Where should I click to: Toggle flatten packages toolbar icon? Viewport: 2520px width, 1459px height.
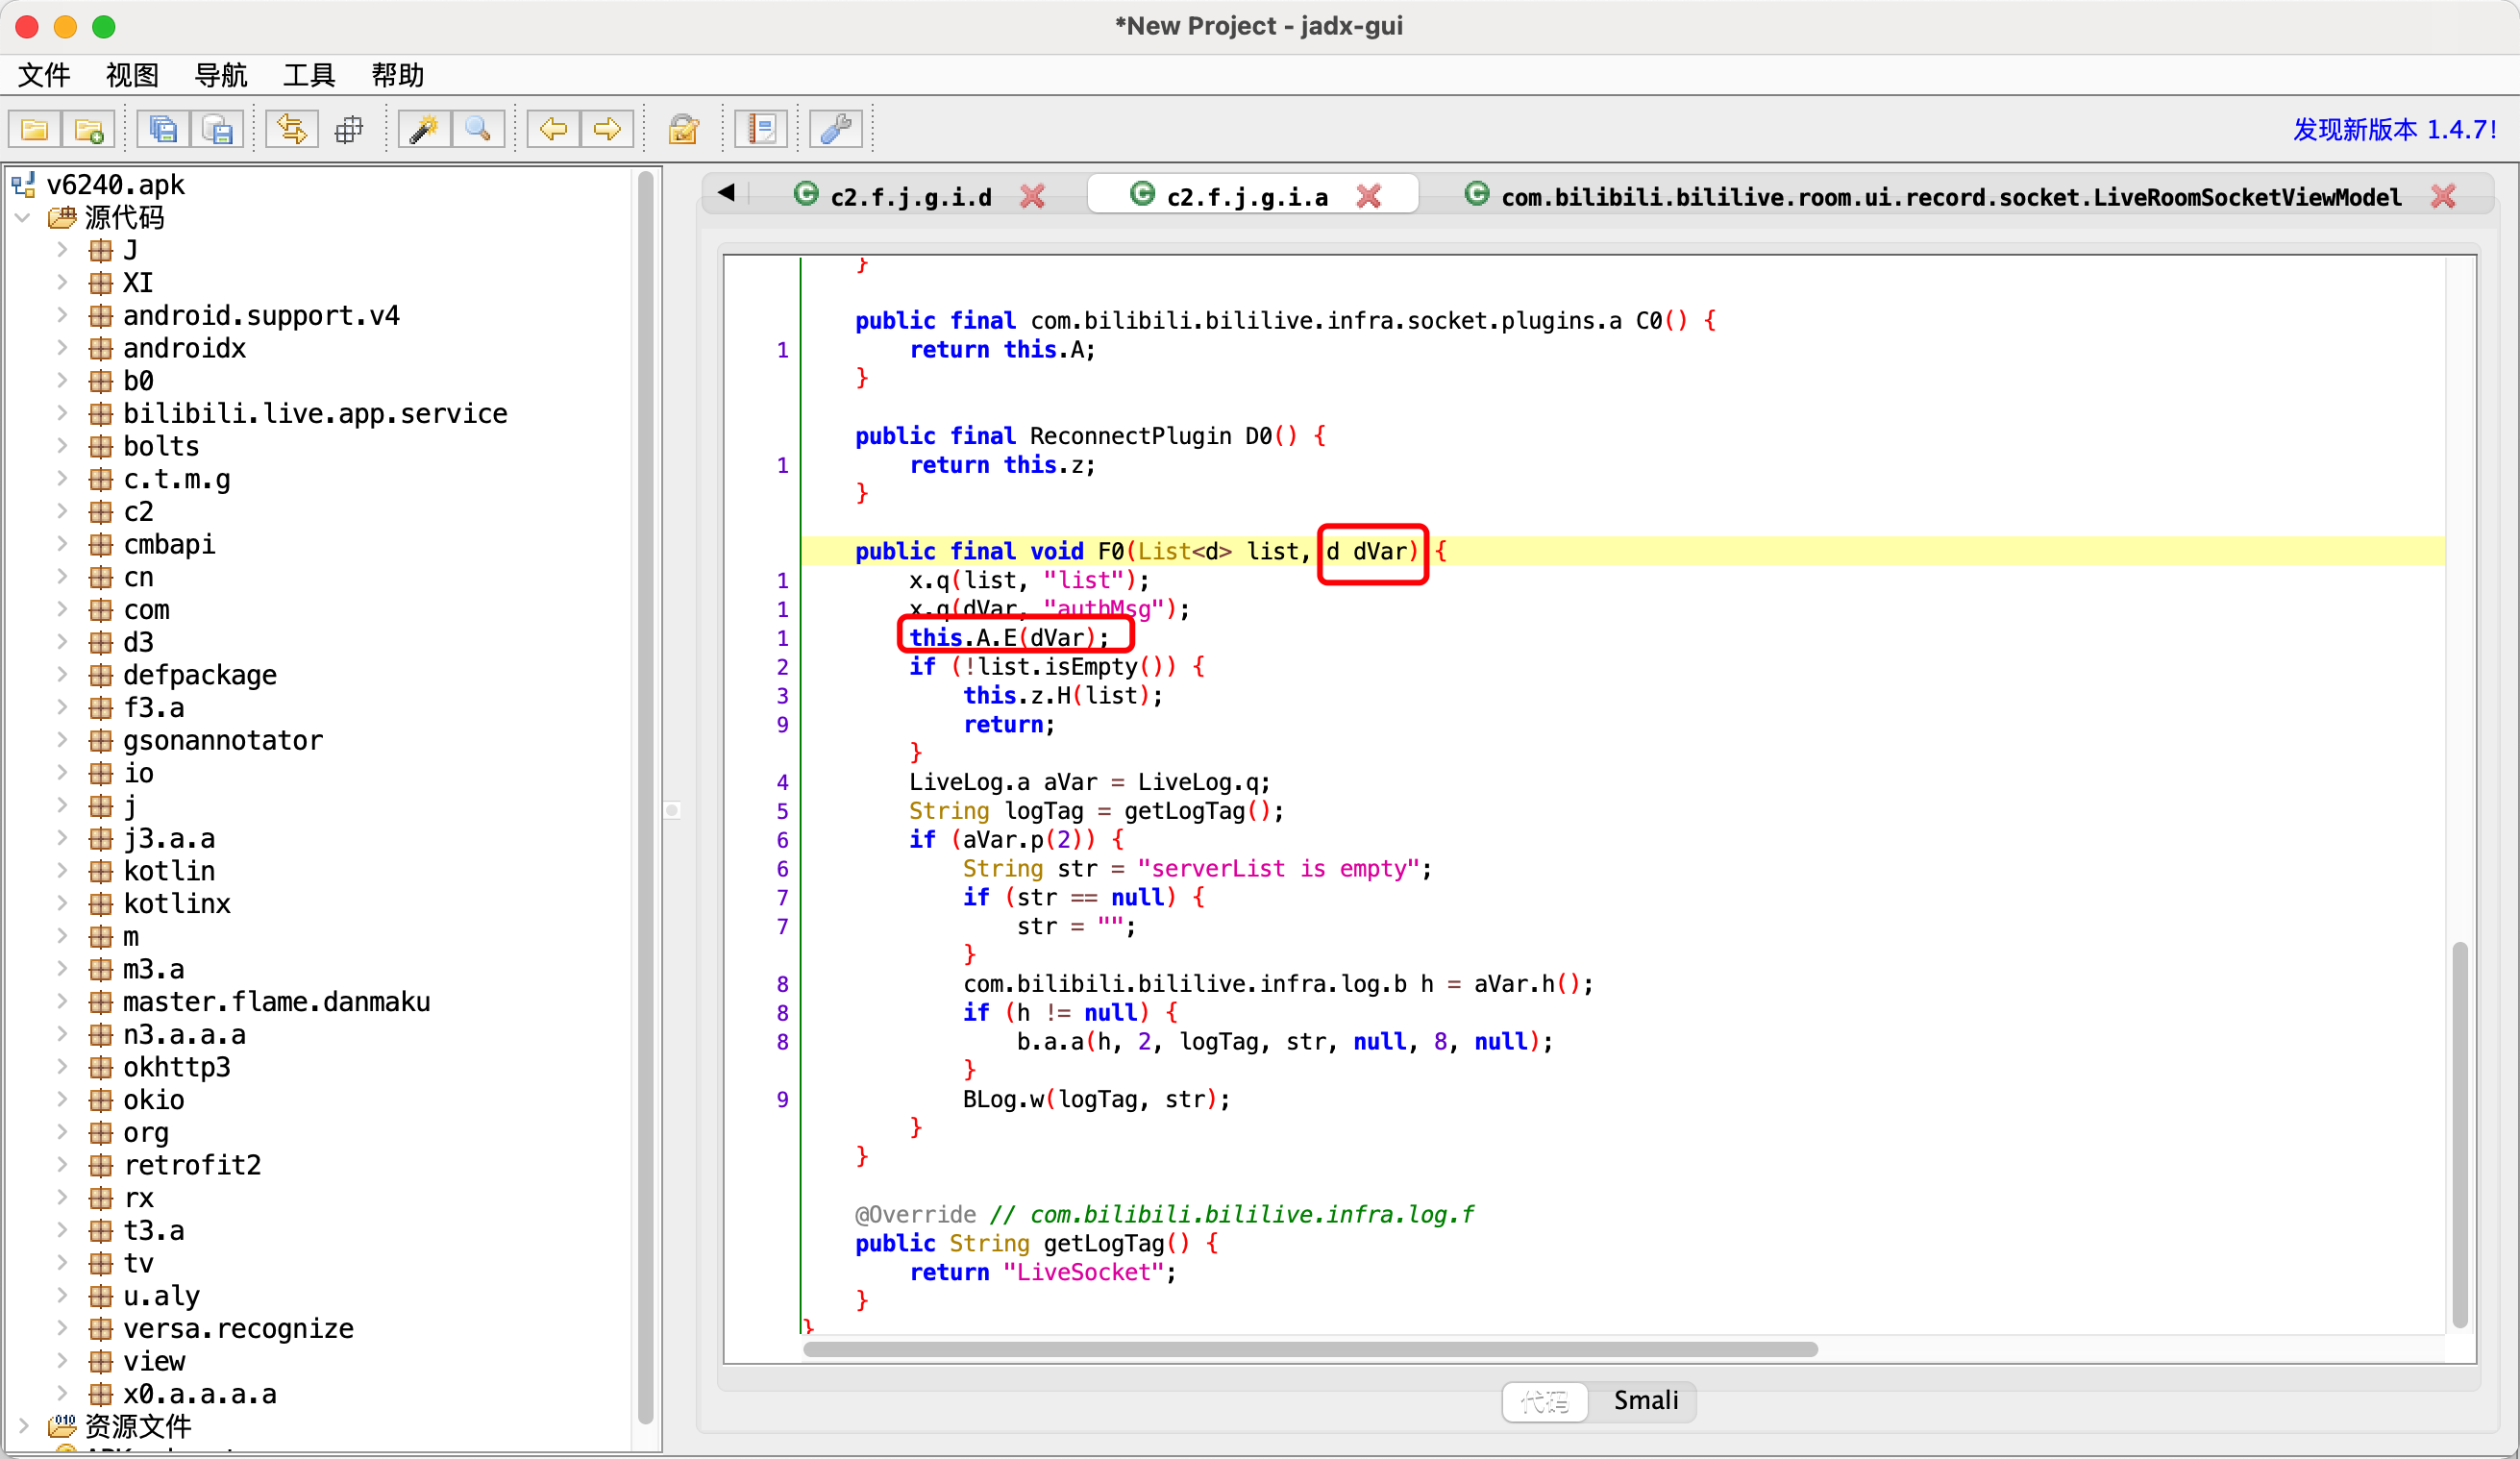click(349, 129)
